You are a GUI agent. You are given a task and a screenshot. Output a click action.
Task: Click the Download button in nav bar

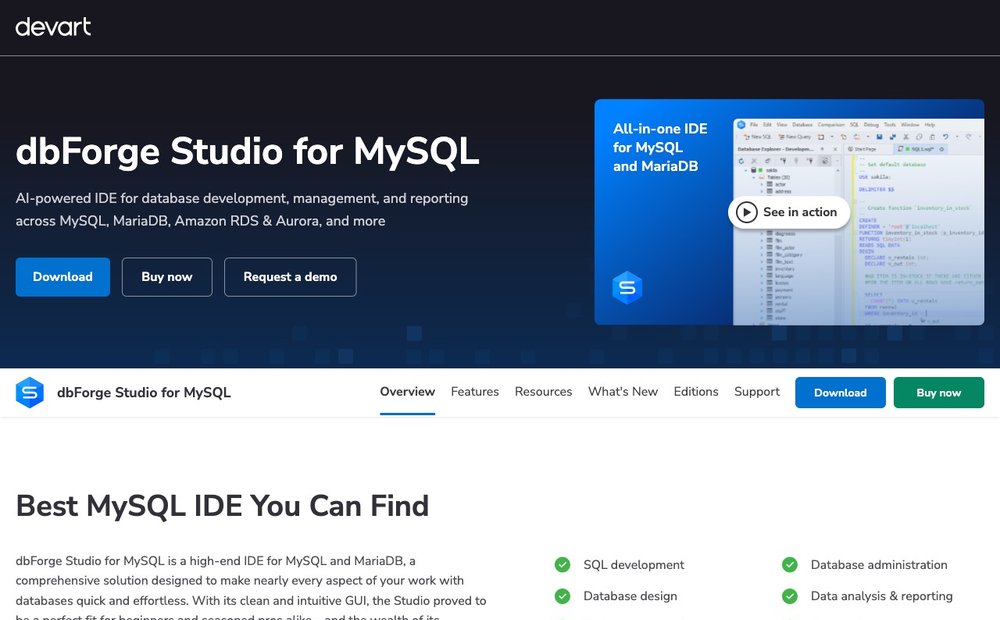point(840,392)
